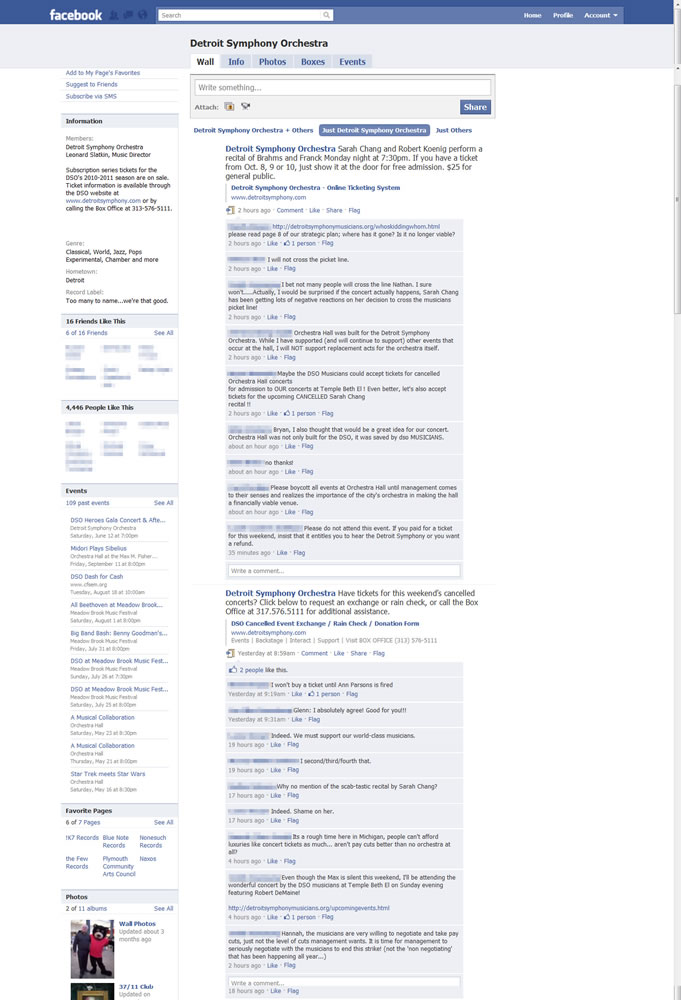This screenshot has width=681, height=1000.
Task: Open the notifications globe icon
Action: pyautogui.click(x=142, y=15)
